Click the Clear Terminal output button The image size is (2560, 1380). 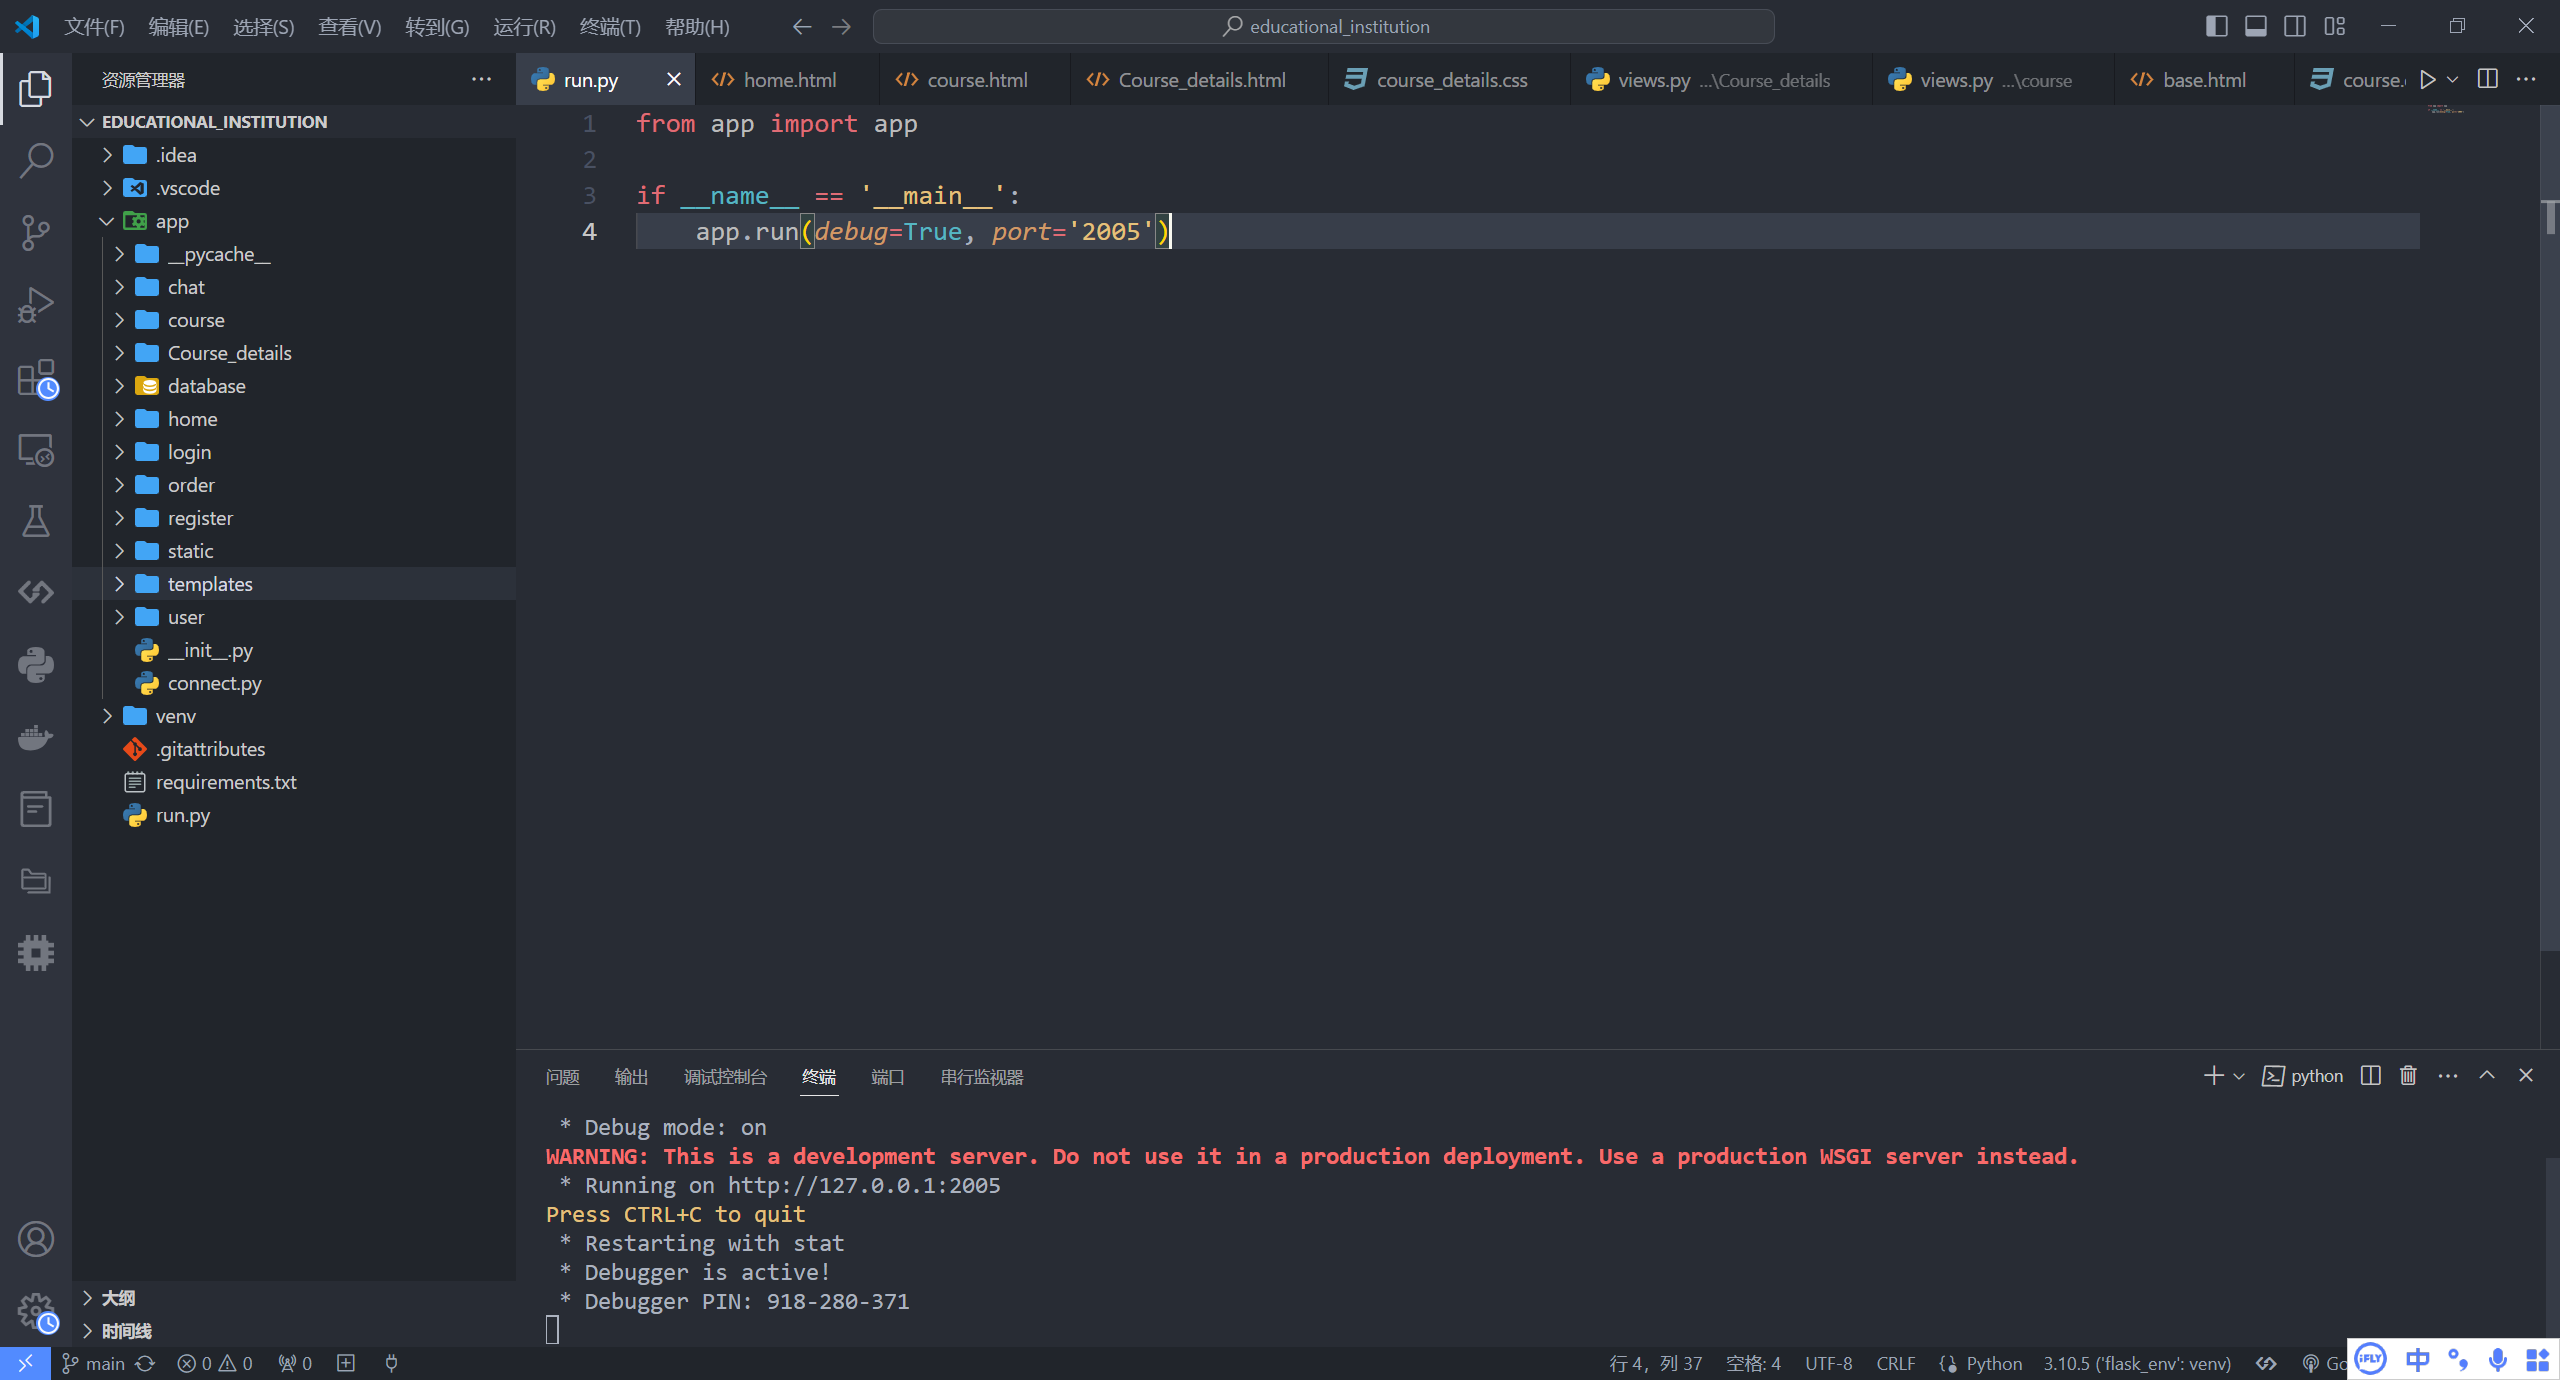pyautogui.click(x=2409, y=1074)
